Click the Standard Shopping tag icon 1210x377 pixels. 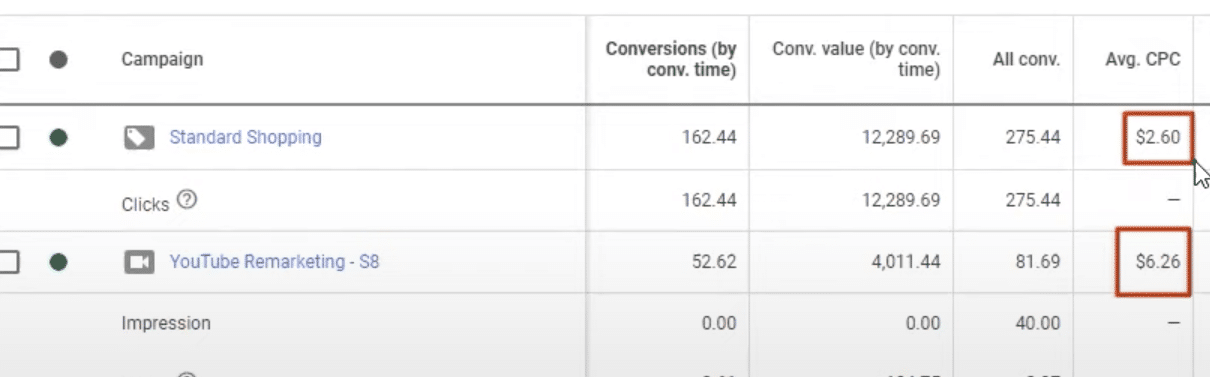pyautogui.click(x=139, y=137)
